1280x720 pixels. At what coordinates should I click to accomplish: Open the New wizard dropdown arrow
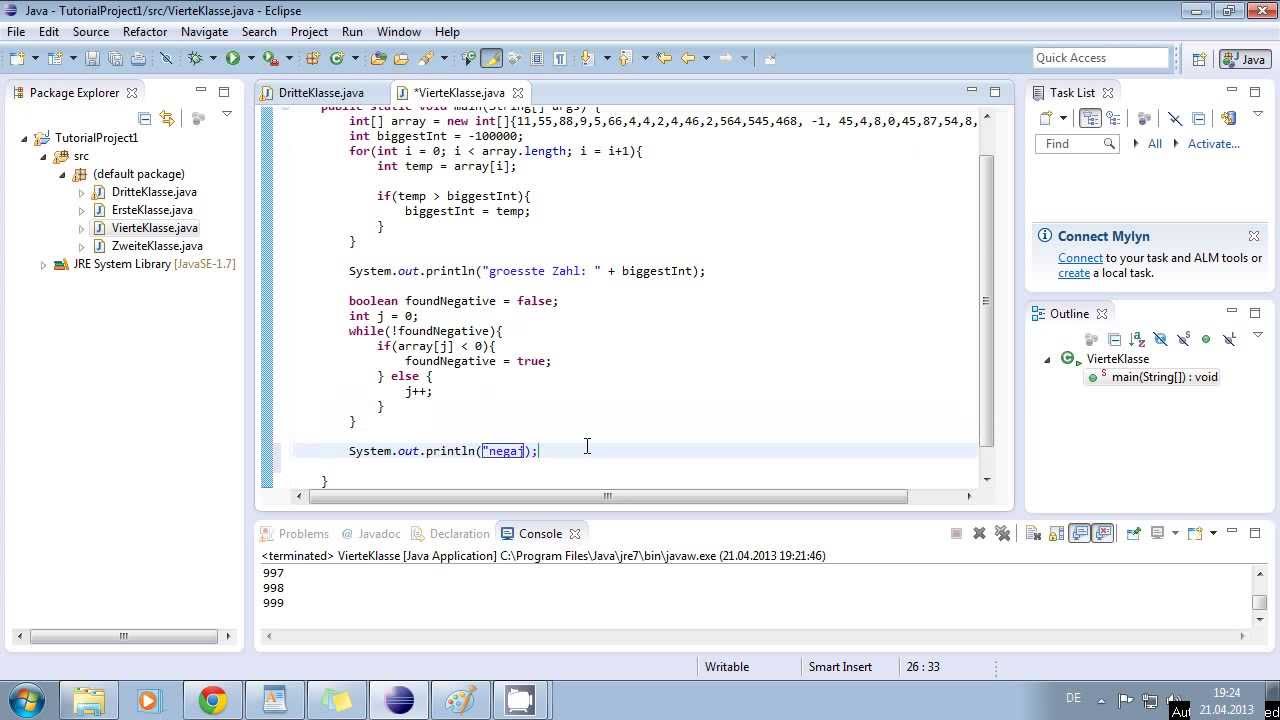37,58
